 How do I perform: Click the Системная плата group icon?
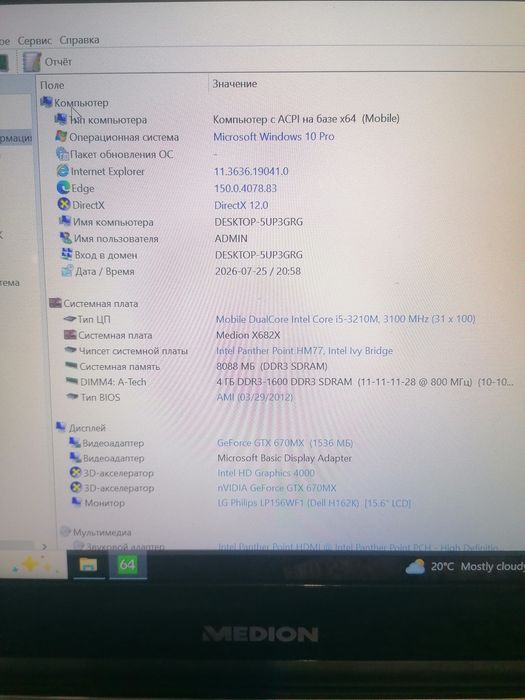point(55,303)
